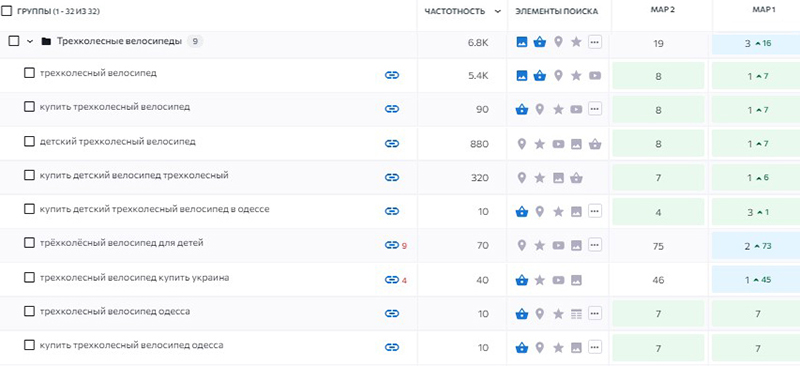Click grey basket icon in детский трехколесный велосипед row
This screenshot has width=800, height=366.
coord(594,144)
